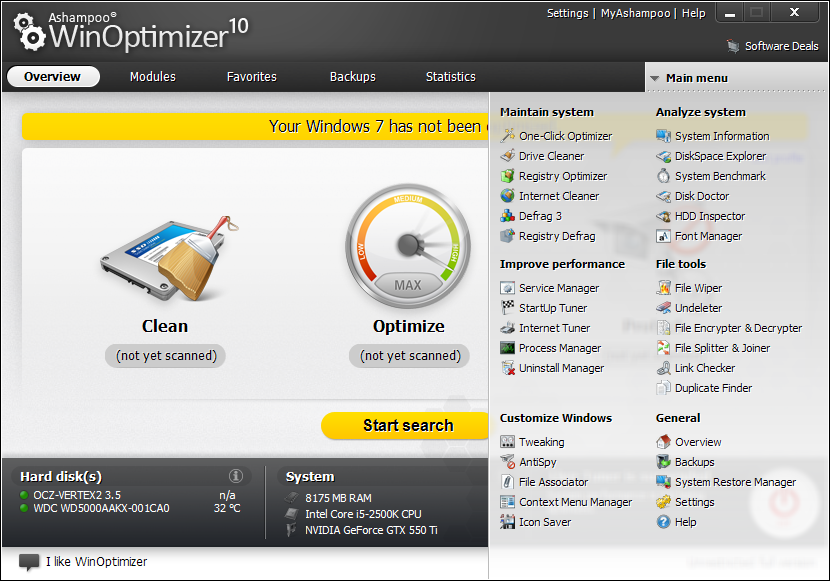The image size is (830, 581).
Task: Launch Registry Optimizer via its icon
Action: point(508,176)
